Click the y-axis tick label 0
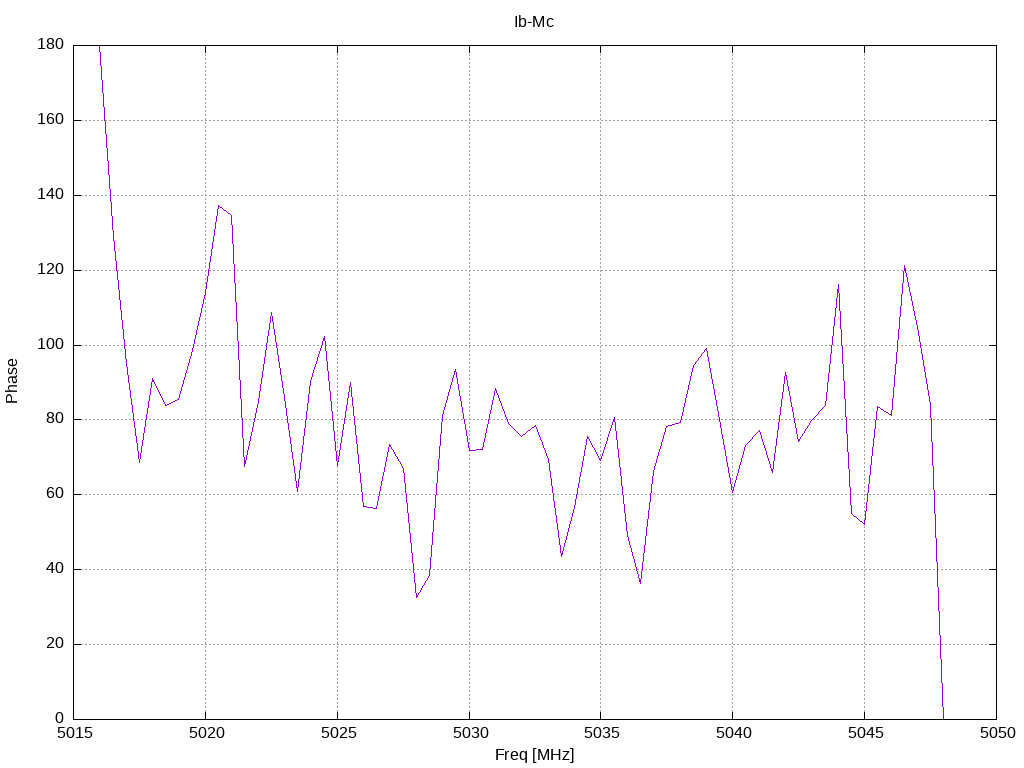Viewport: 1024px width, 768px height. point(59,718)
